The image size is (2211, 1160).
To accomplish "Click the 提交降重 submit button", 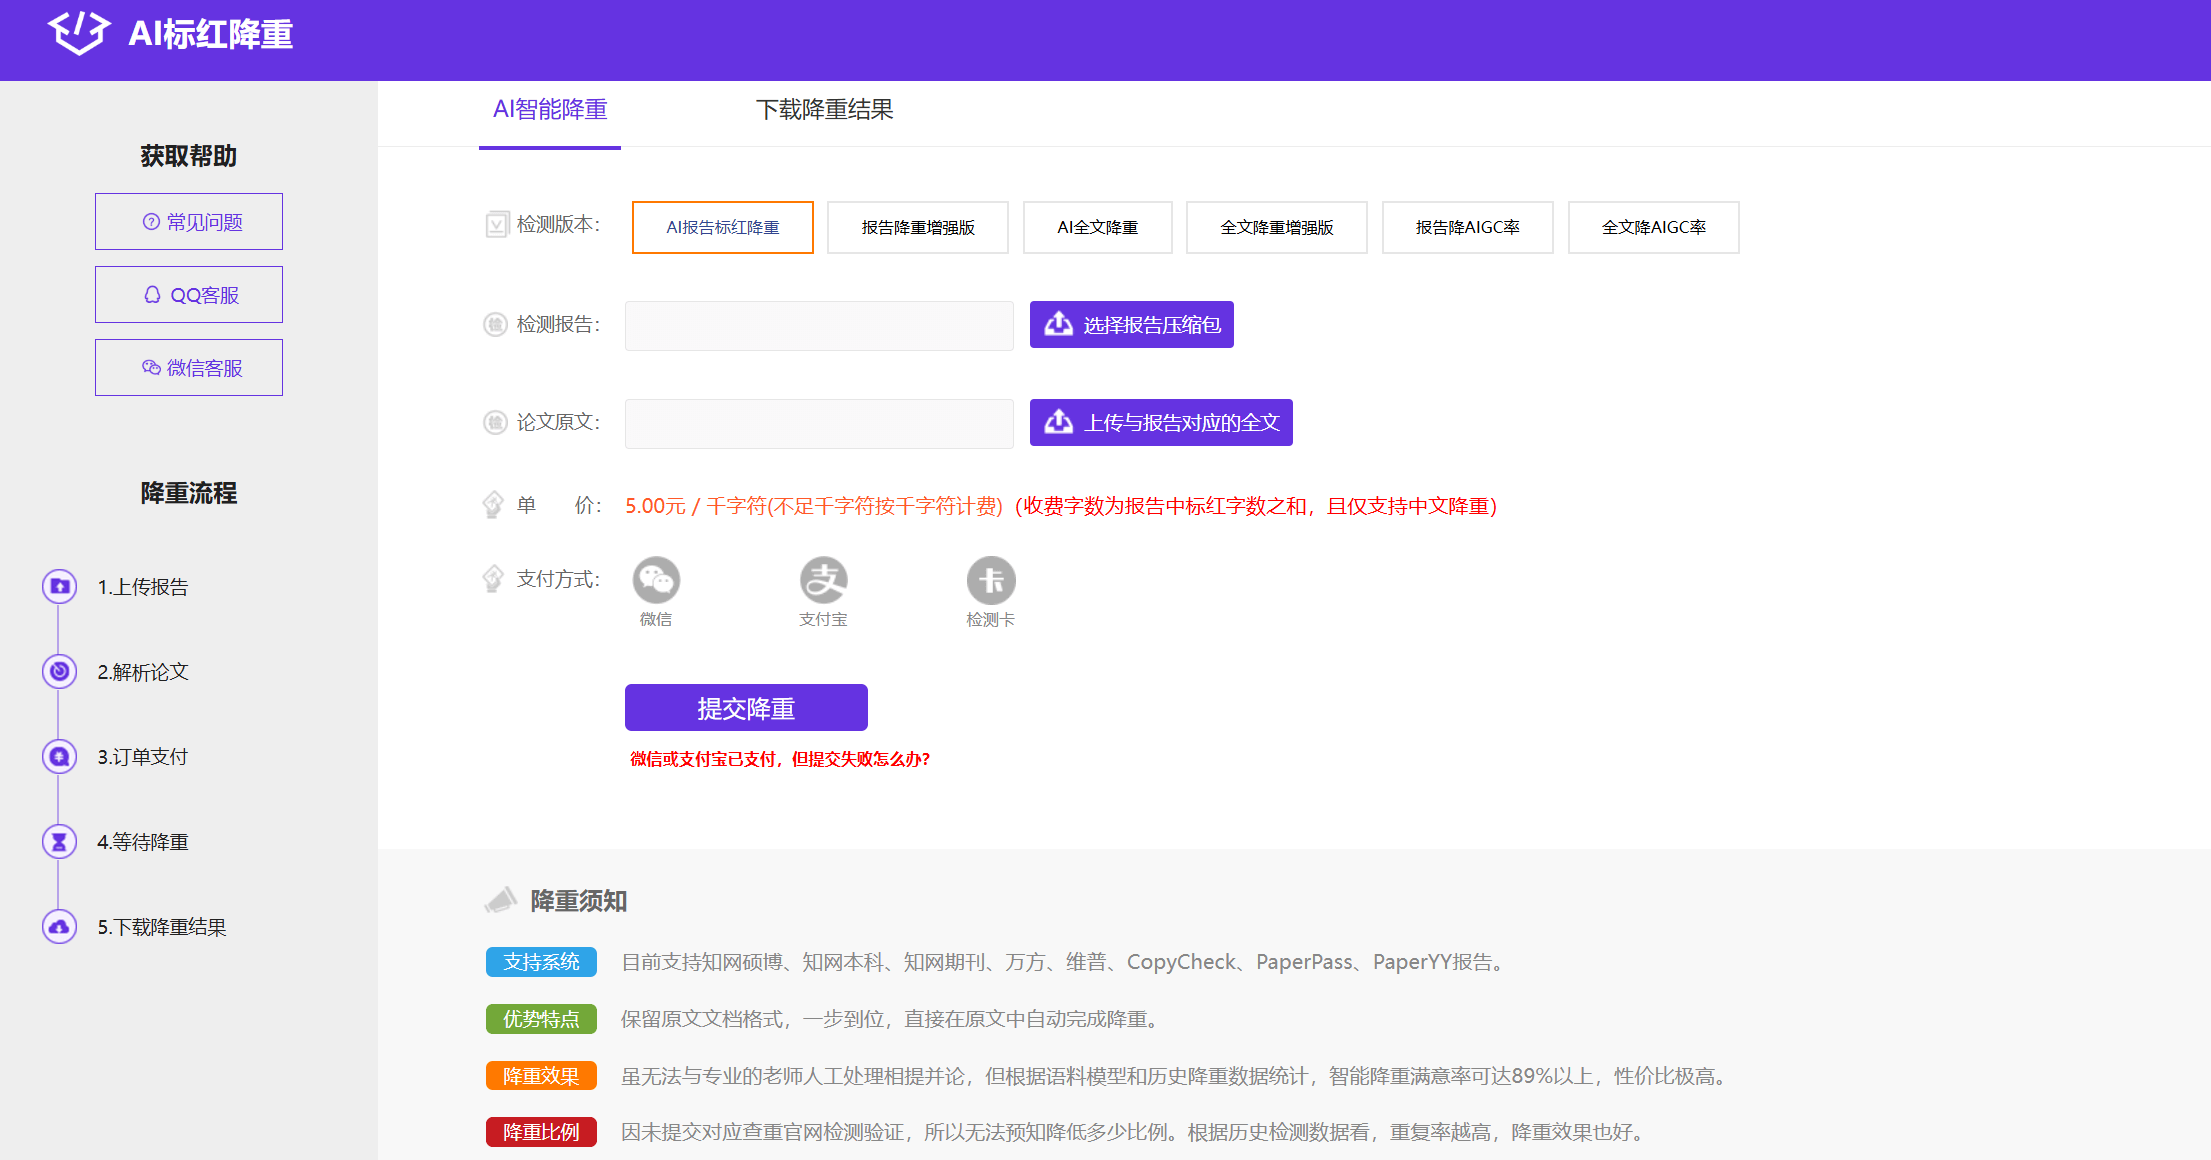I will coord(745,707).
